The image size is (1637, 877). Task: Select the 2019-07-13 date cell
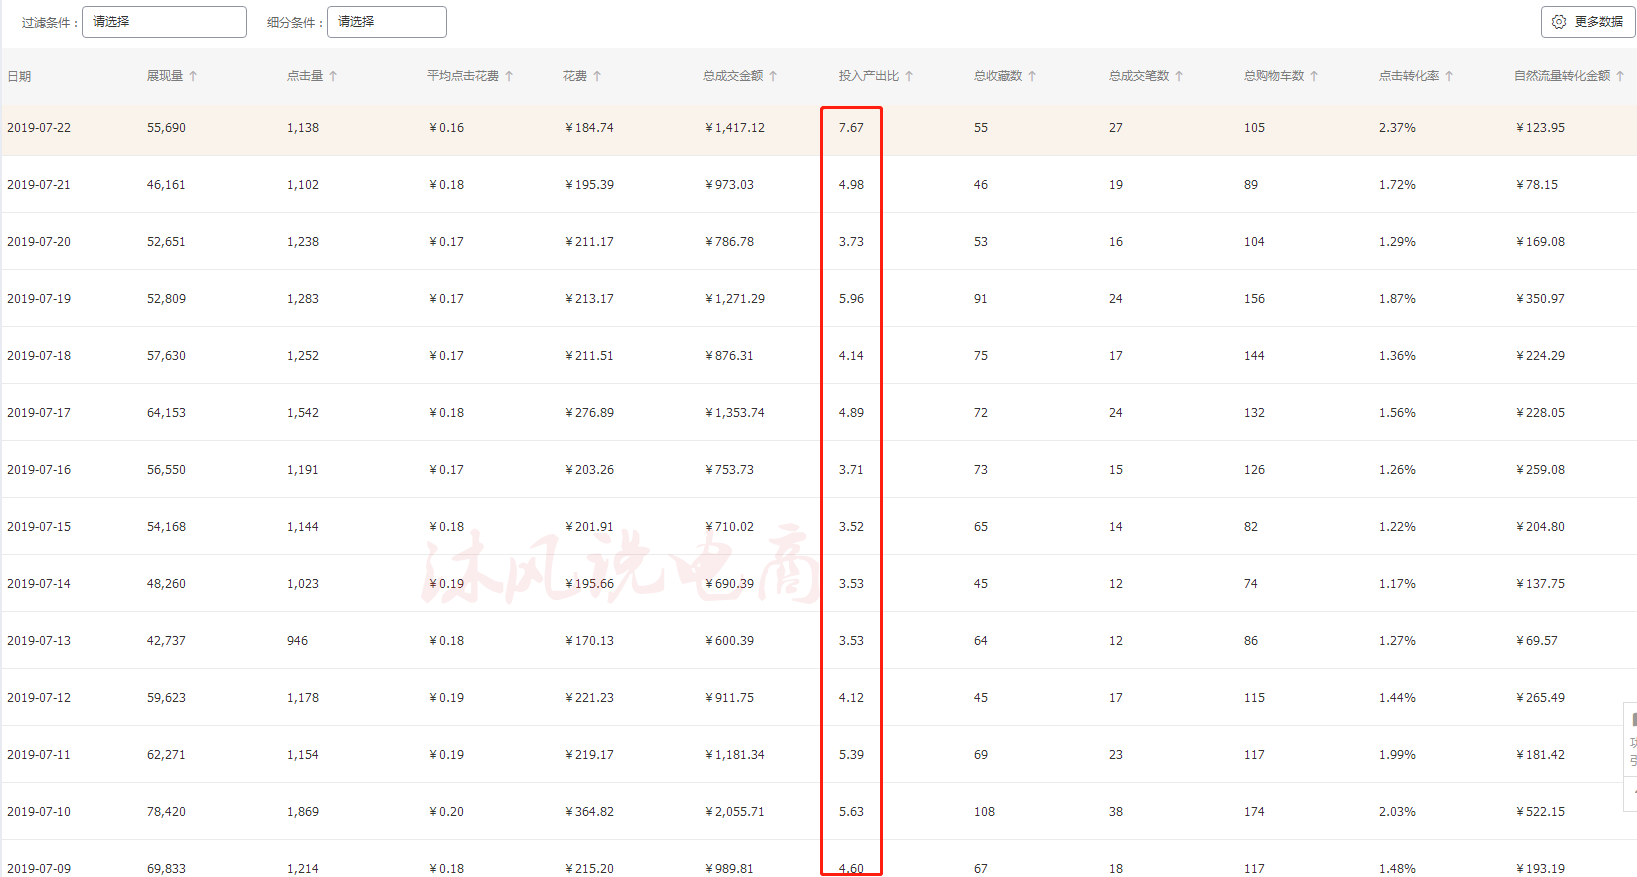click(39, 641)
